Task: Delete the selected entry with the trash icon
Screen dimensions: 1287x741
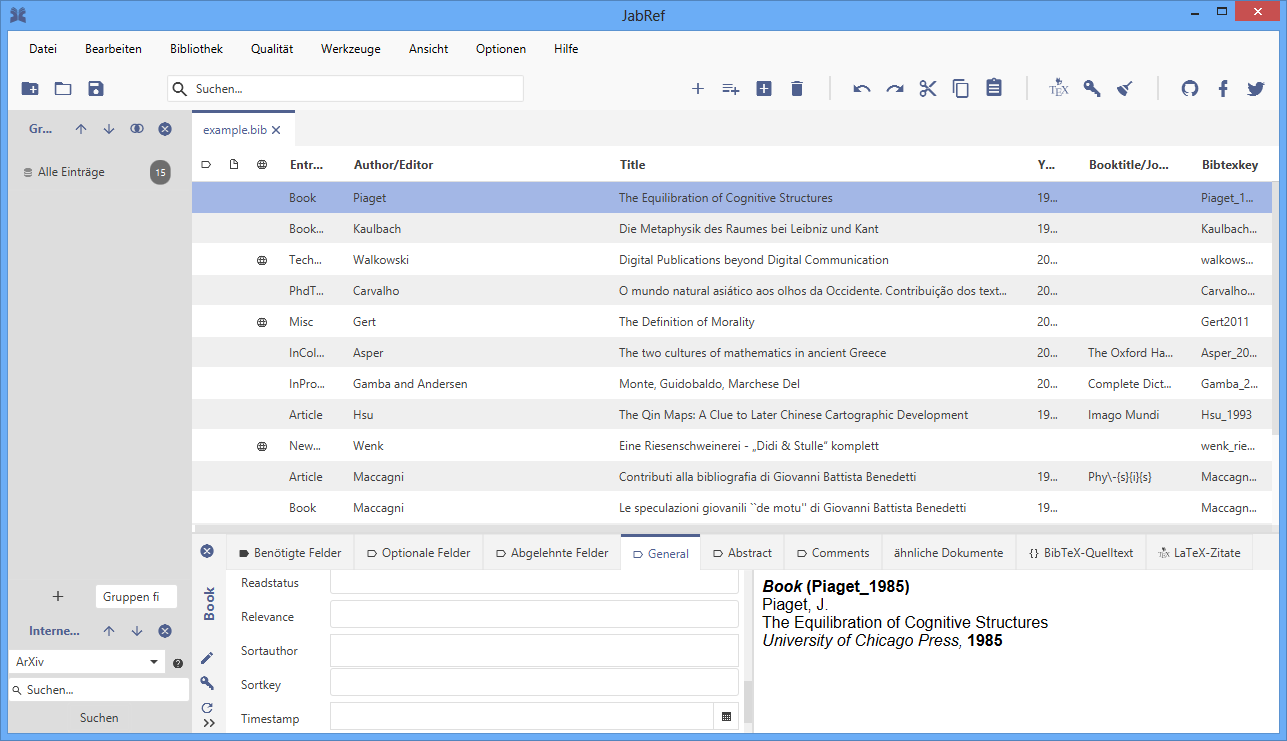Action: (797, 88)
